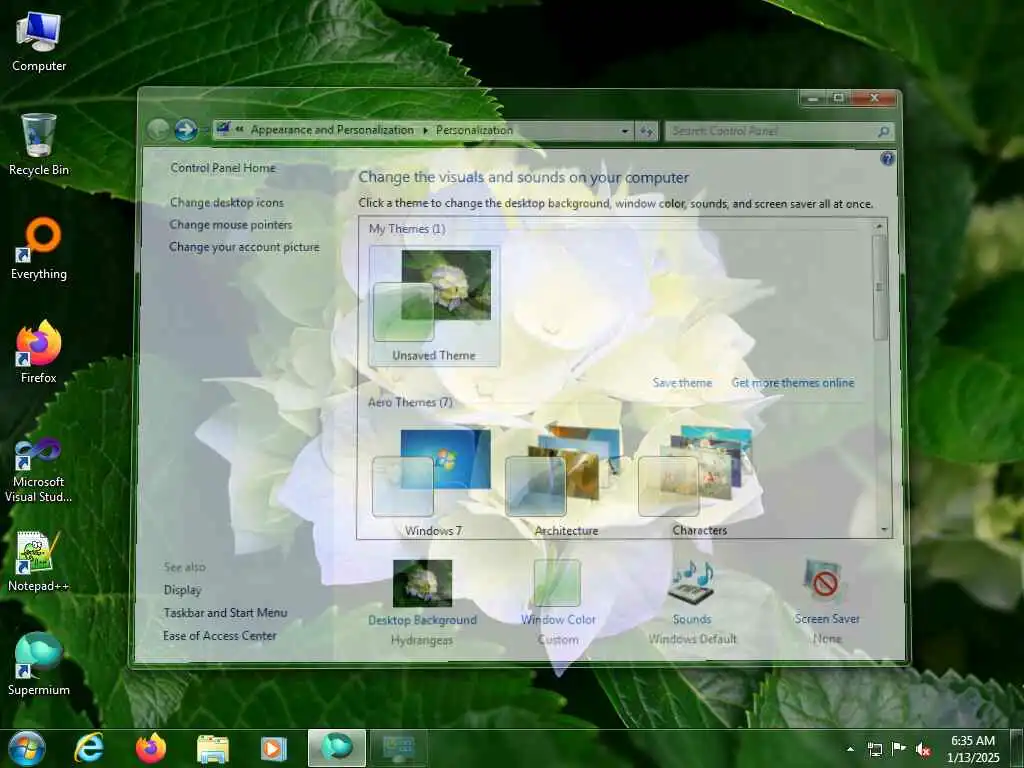Screen dimensions: 1024x768
Task: Select the Appearance and Personalization breadcrumb
Action: [x=332, y=130]
